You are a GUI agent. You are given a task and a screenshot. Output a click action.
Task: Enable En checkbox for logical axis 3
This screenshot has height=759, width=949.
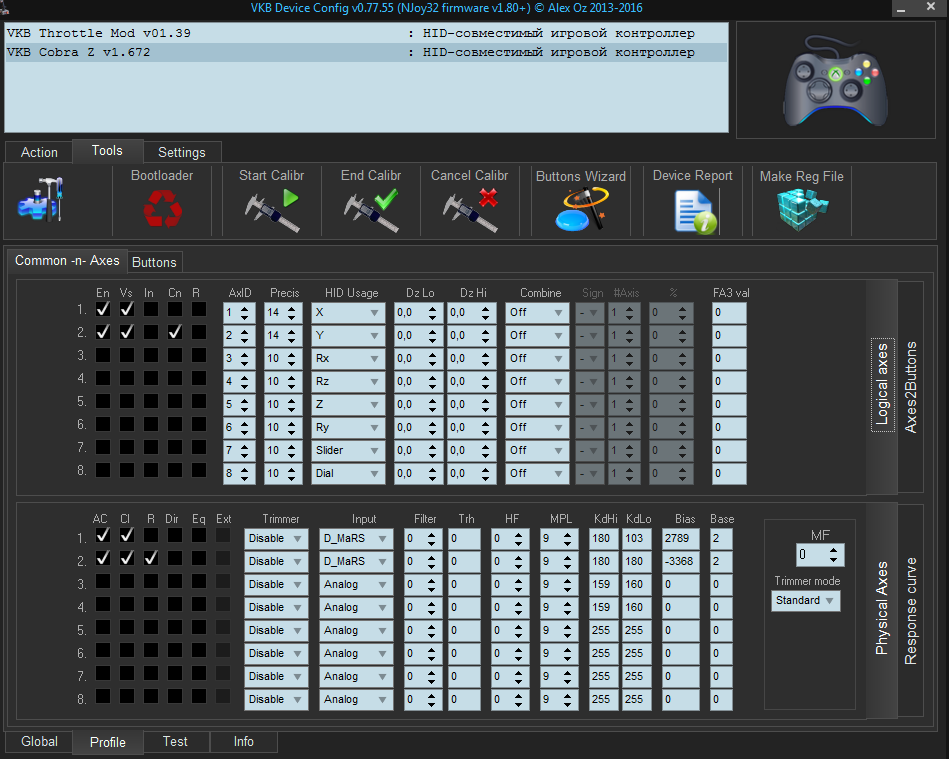(103, 355)
